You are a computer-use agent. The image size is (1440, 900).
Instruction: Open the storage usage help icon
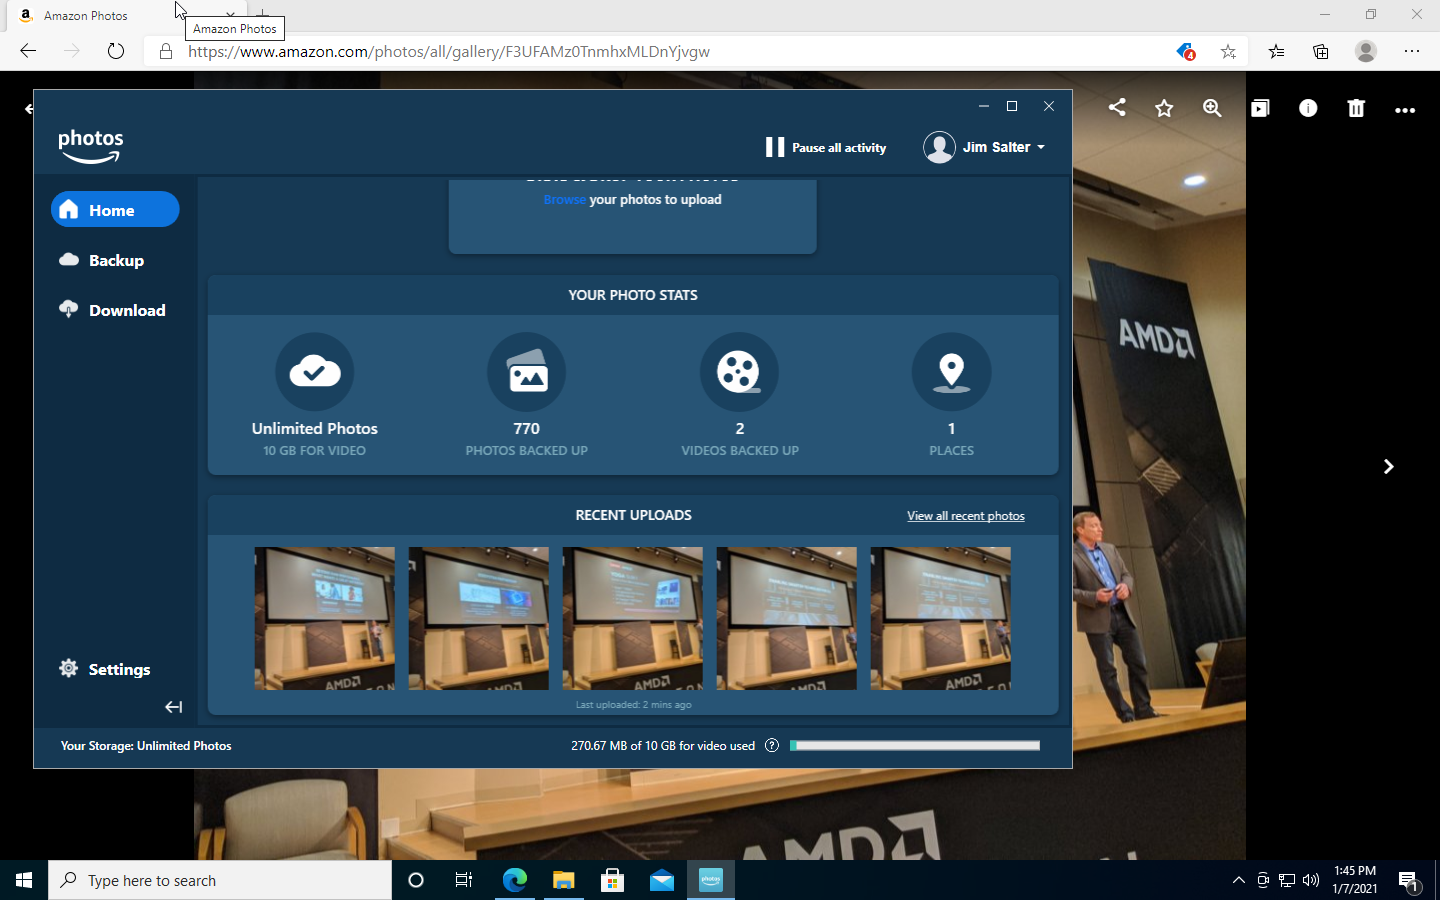coord(770,745)
